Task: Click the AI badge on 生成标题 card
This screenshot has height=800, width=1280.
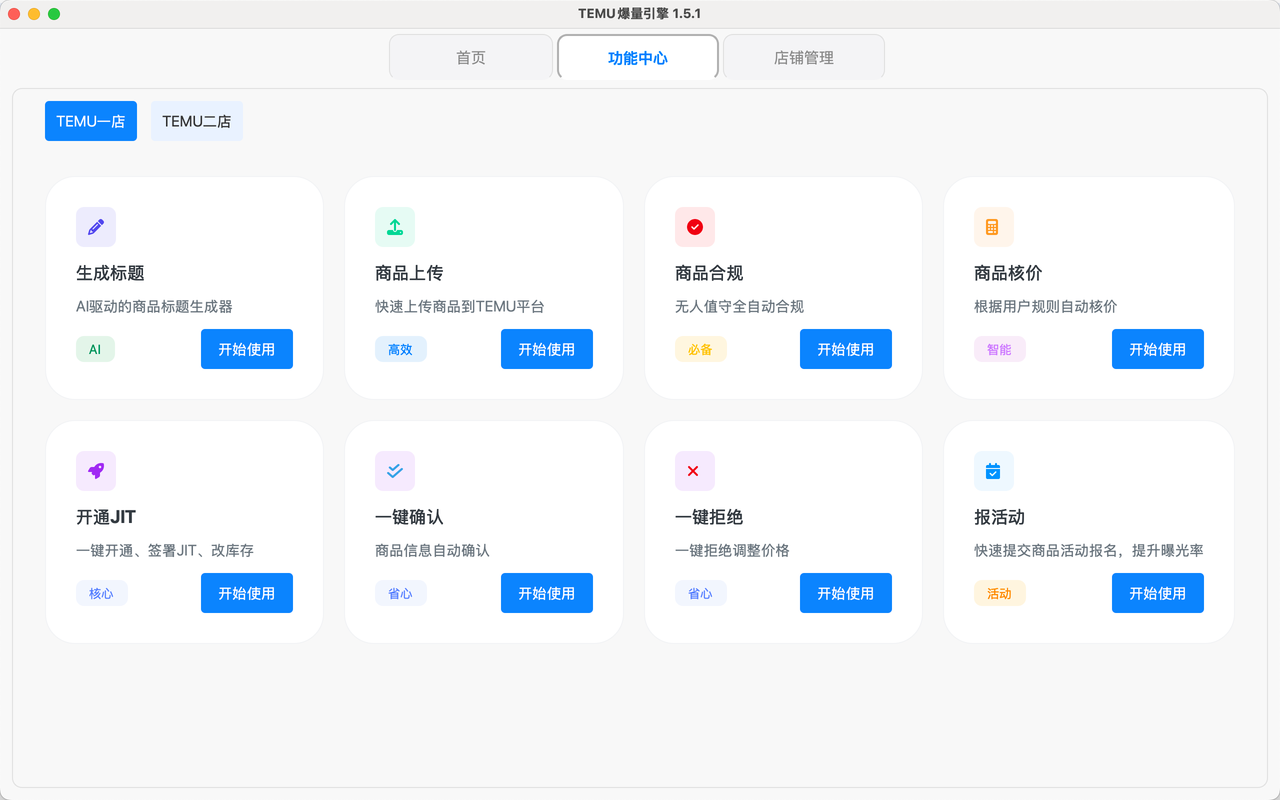Action: coord(95,349)
